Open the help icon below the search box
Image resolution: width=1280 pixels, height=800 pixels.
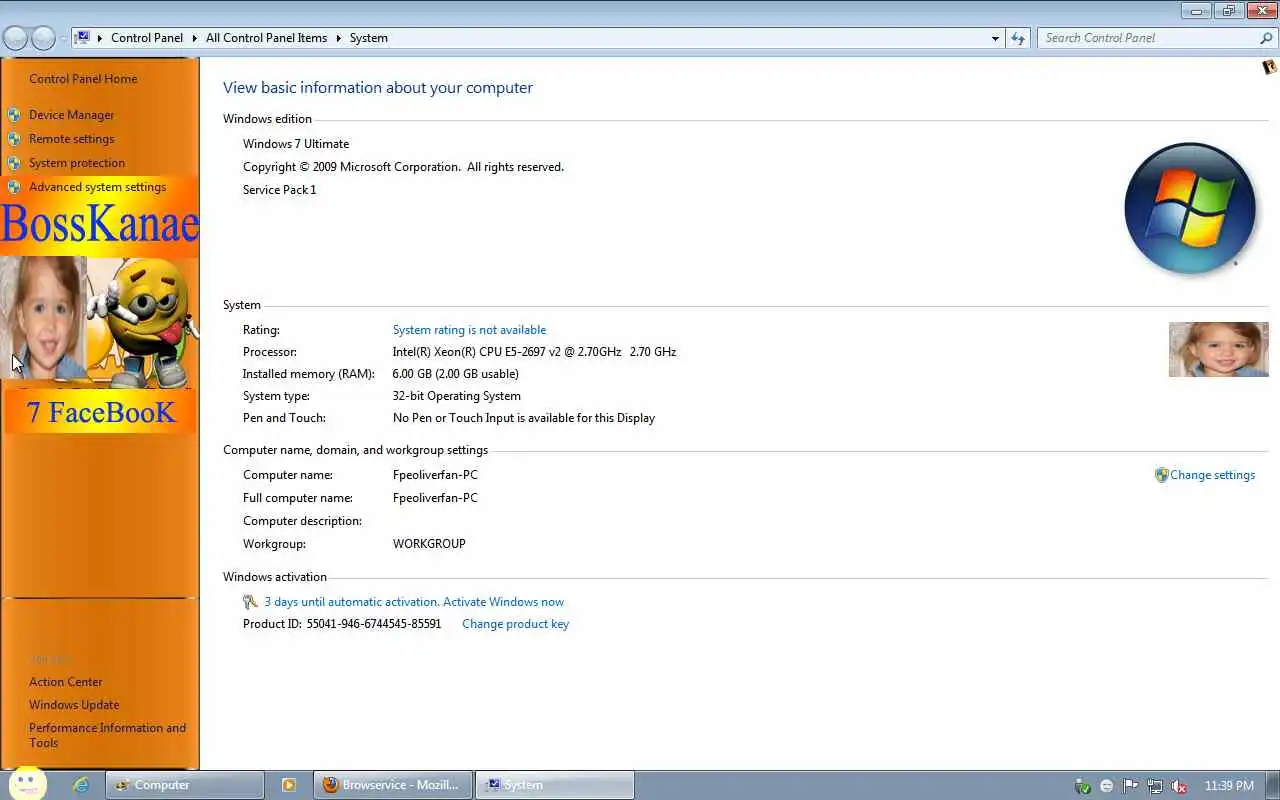(1270, 67)
